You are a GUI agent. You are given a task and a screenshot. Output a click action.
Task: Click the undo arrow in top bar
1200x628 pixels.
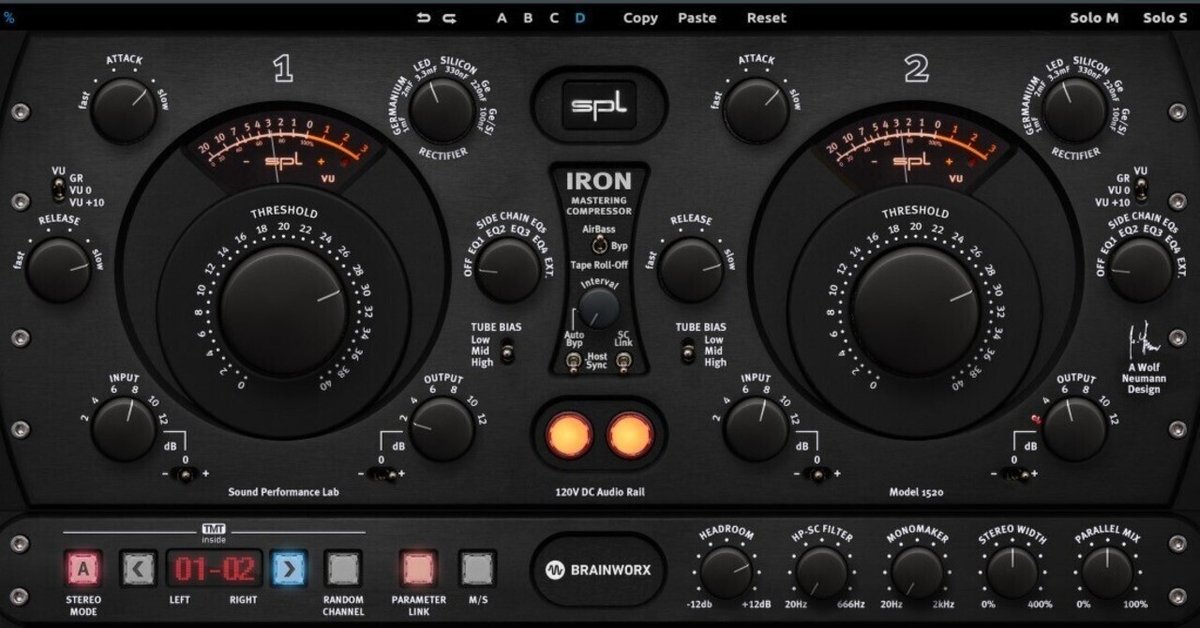click(x=423, y=18)
